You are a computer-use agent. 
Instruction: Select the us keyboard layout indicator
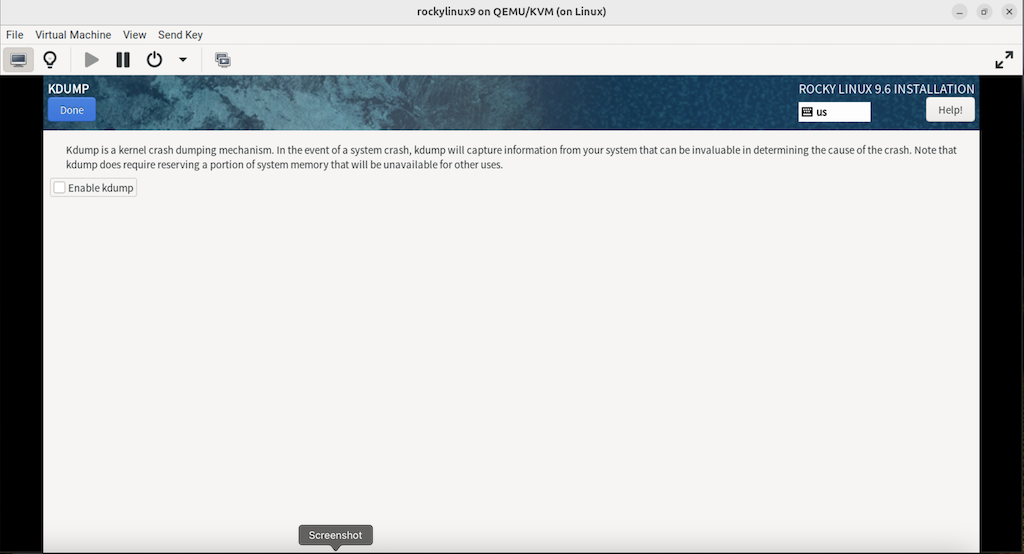pos(834,112)
